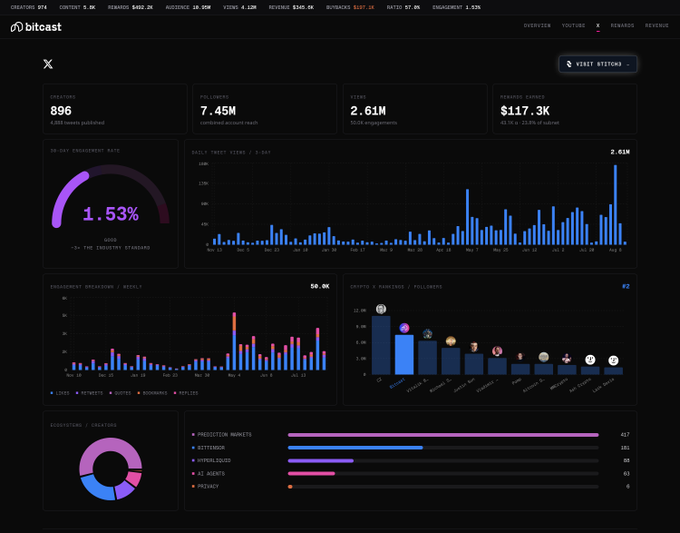Click the 2.61M daily views total

click(620, 152)
